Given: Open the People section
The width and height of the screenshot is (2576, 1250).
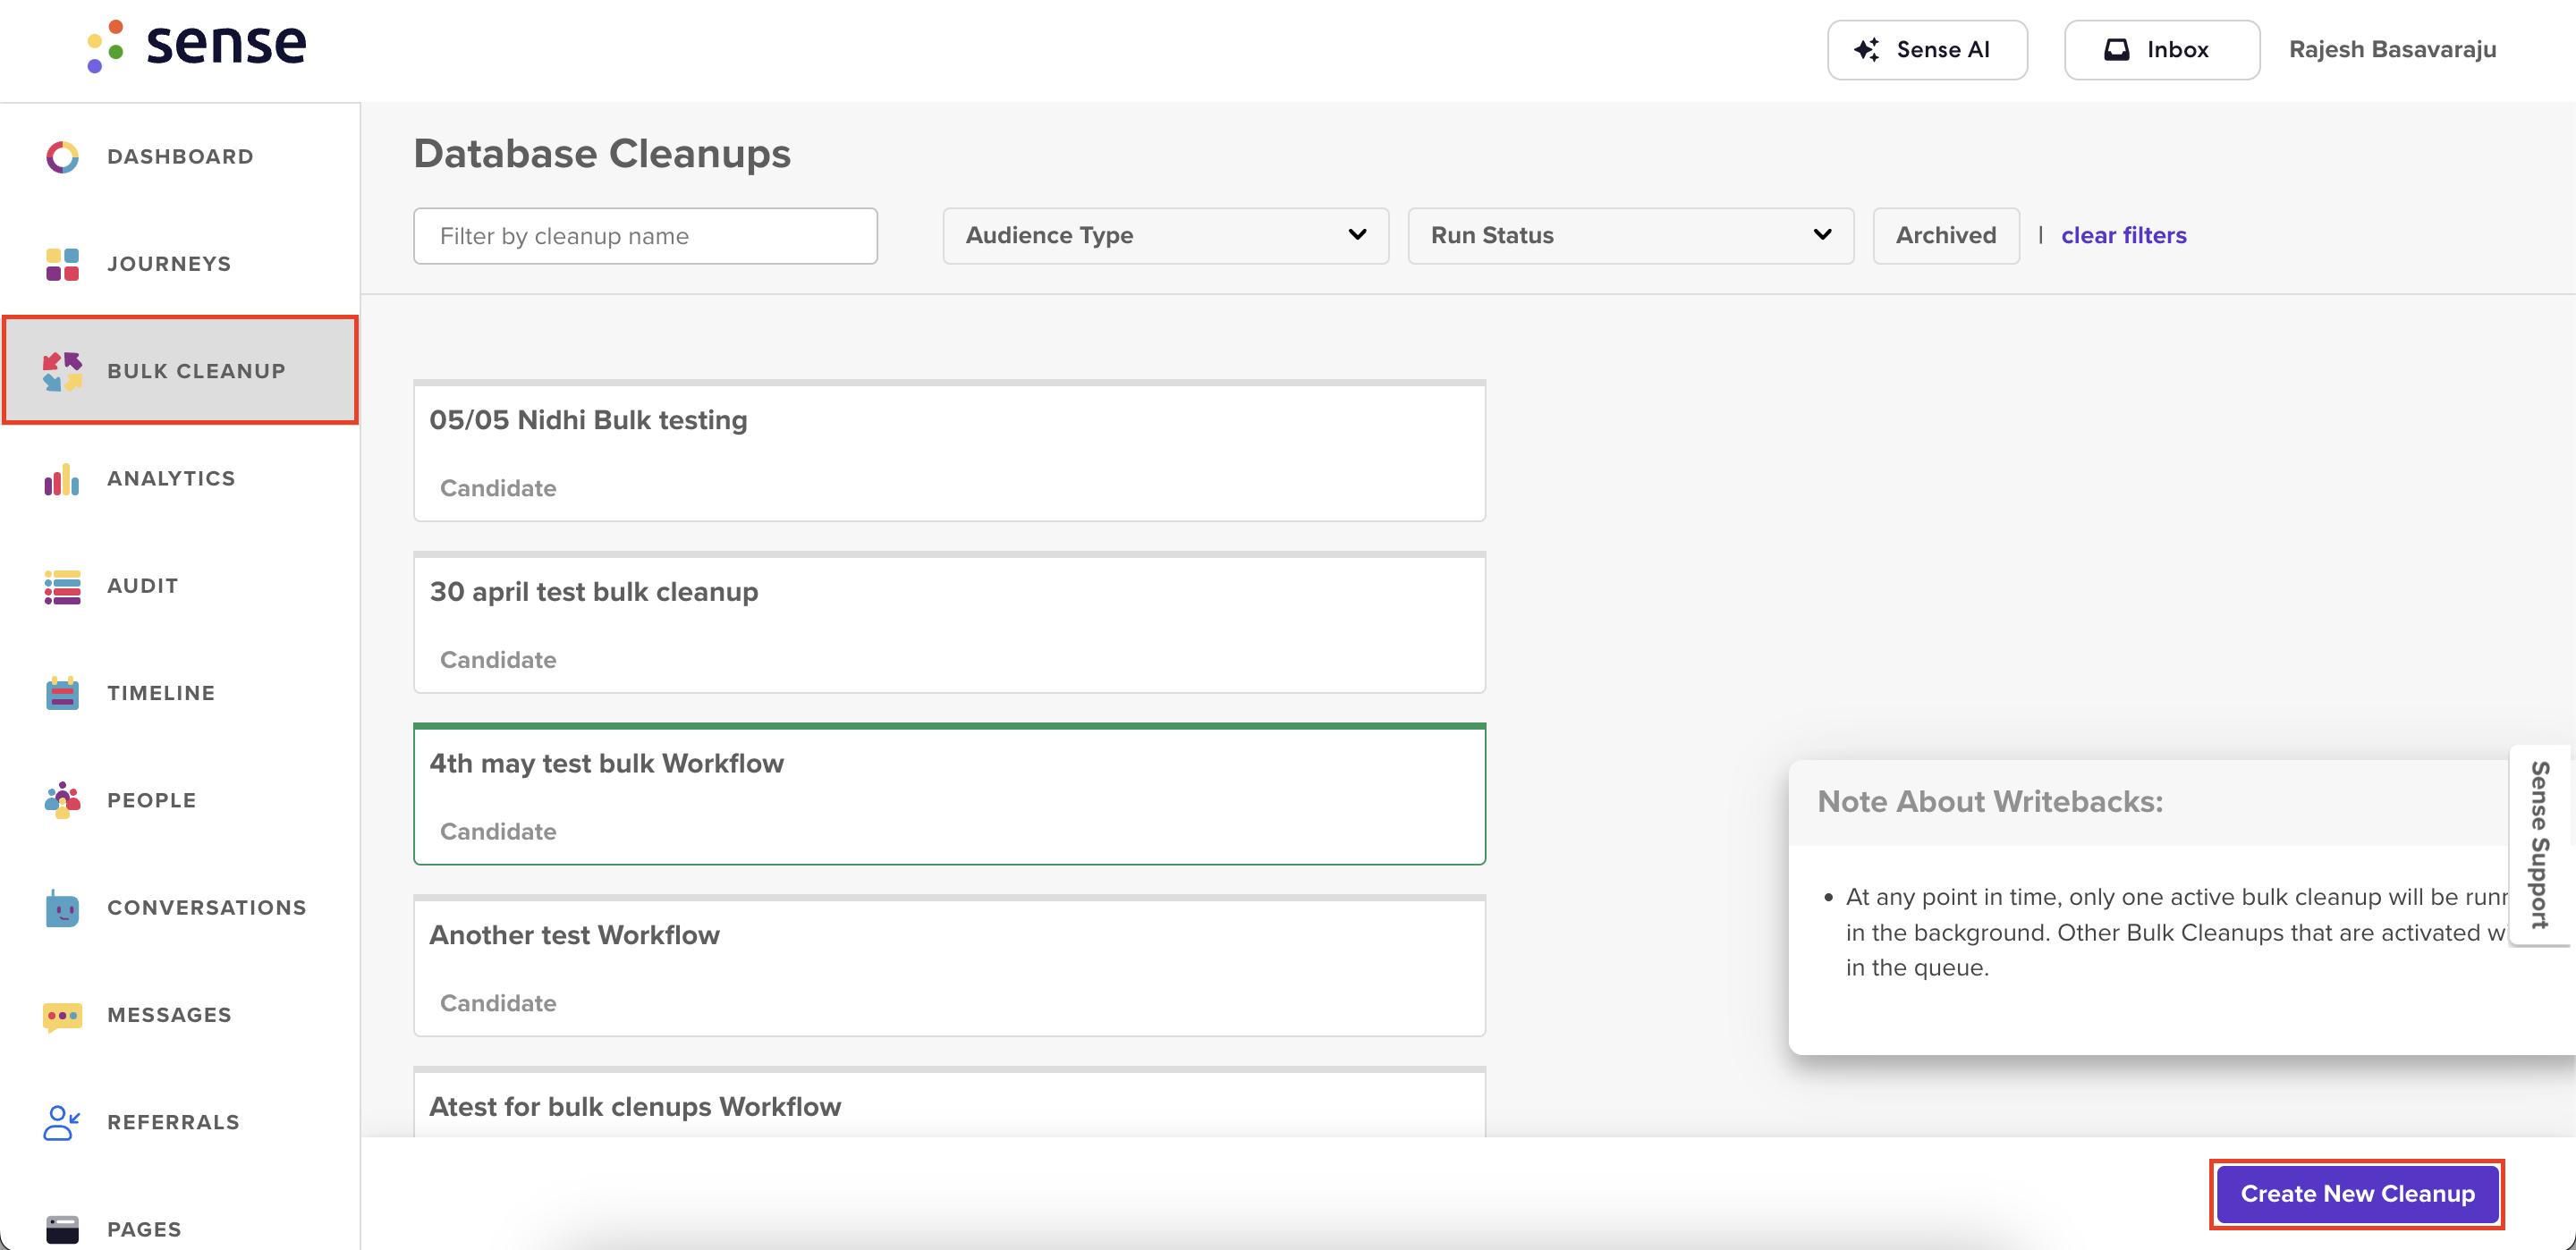Looking at the screenshot, I should (x=180, y=800).
